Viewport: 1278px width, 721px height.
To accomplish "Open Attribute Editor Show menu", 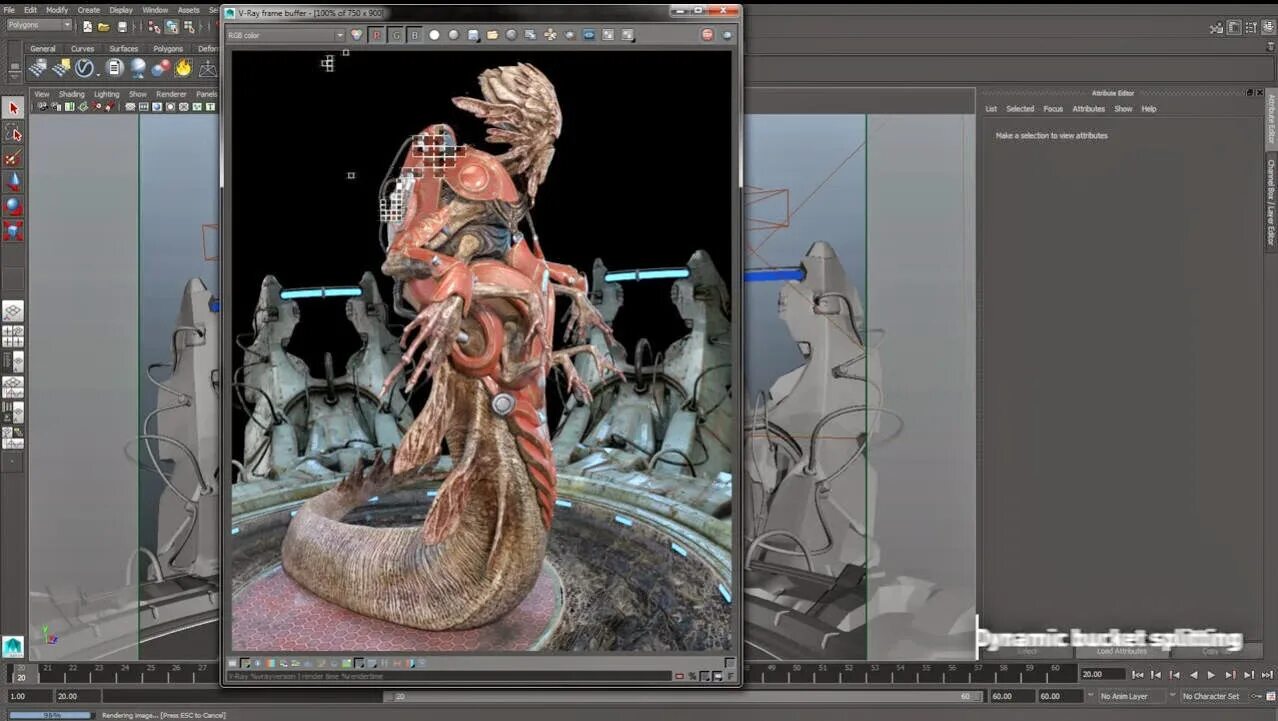I will pos(1123,109).
